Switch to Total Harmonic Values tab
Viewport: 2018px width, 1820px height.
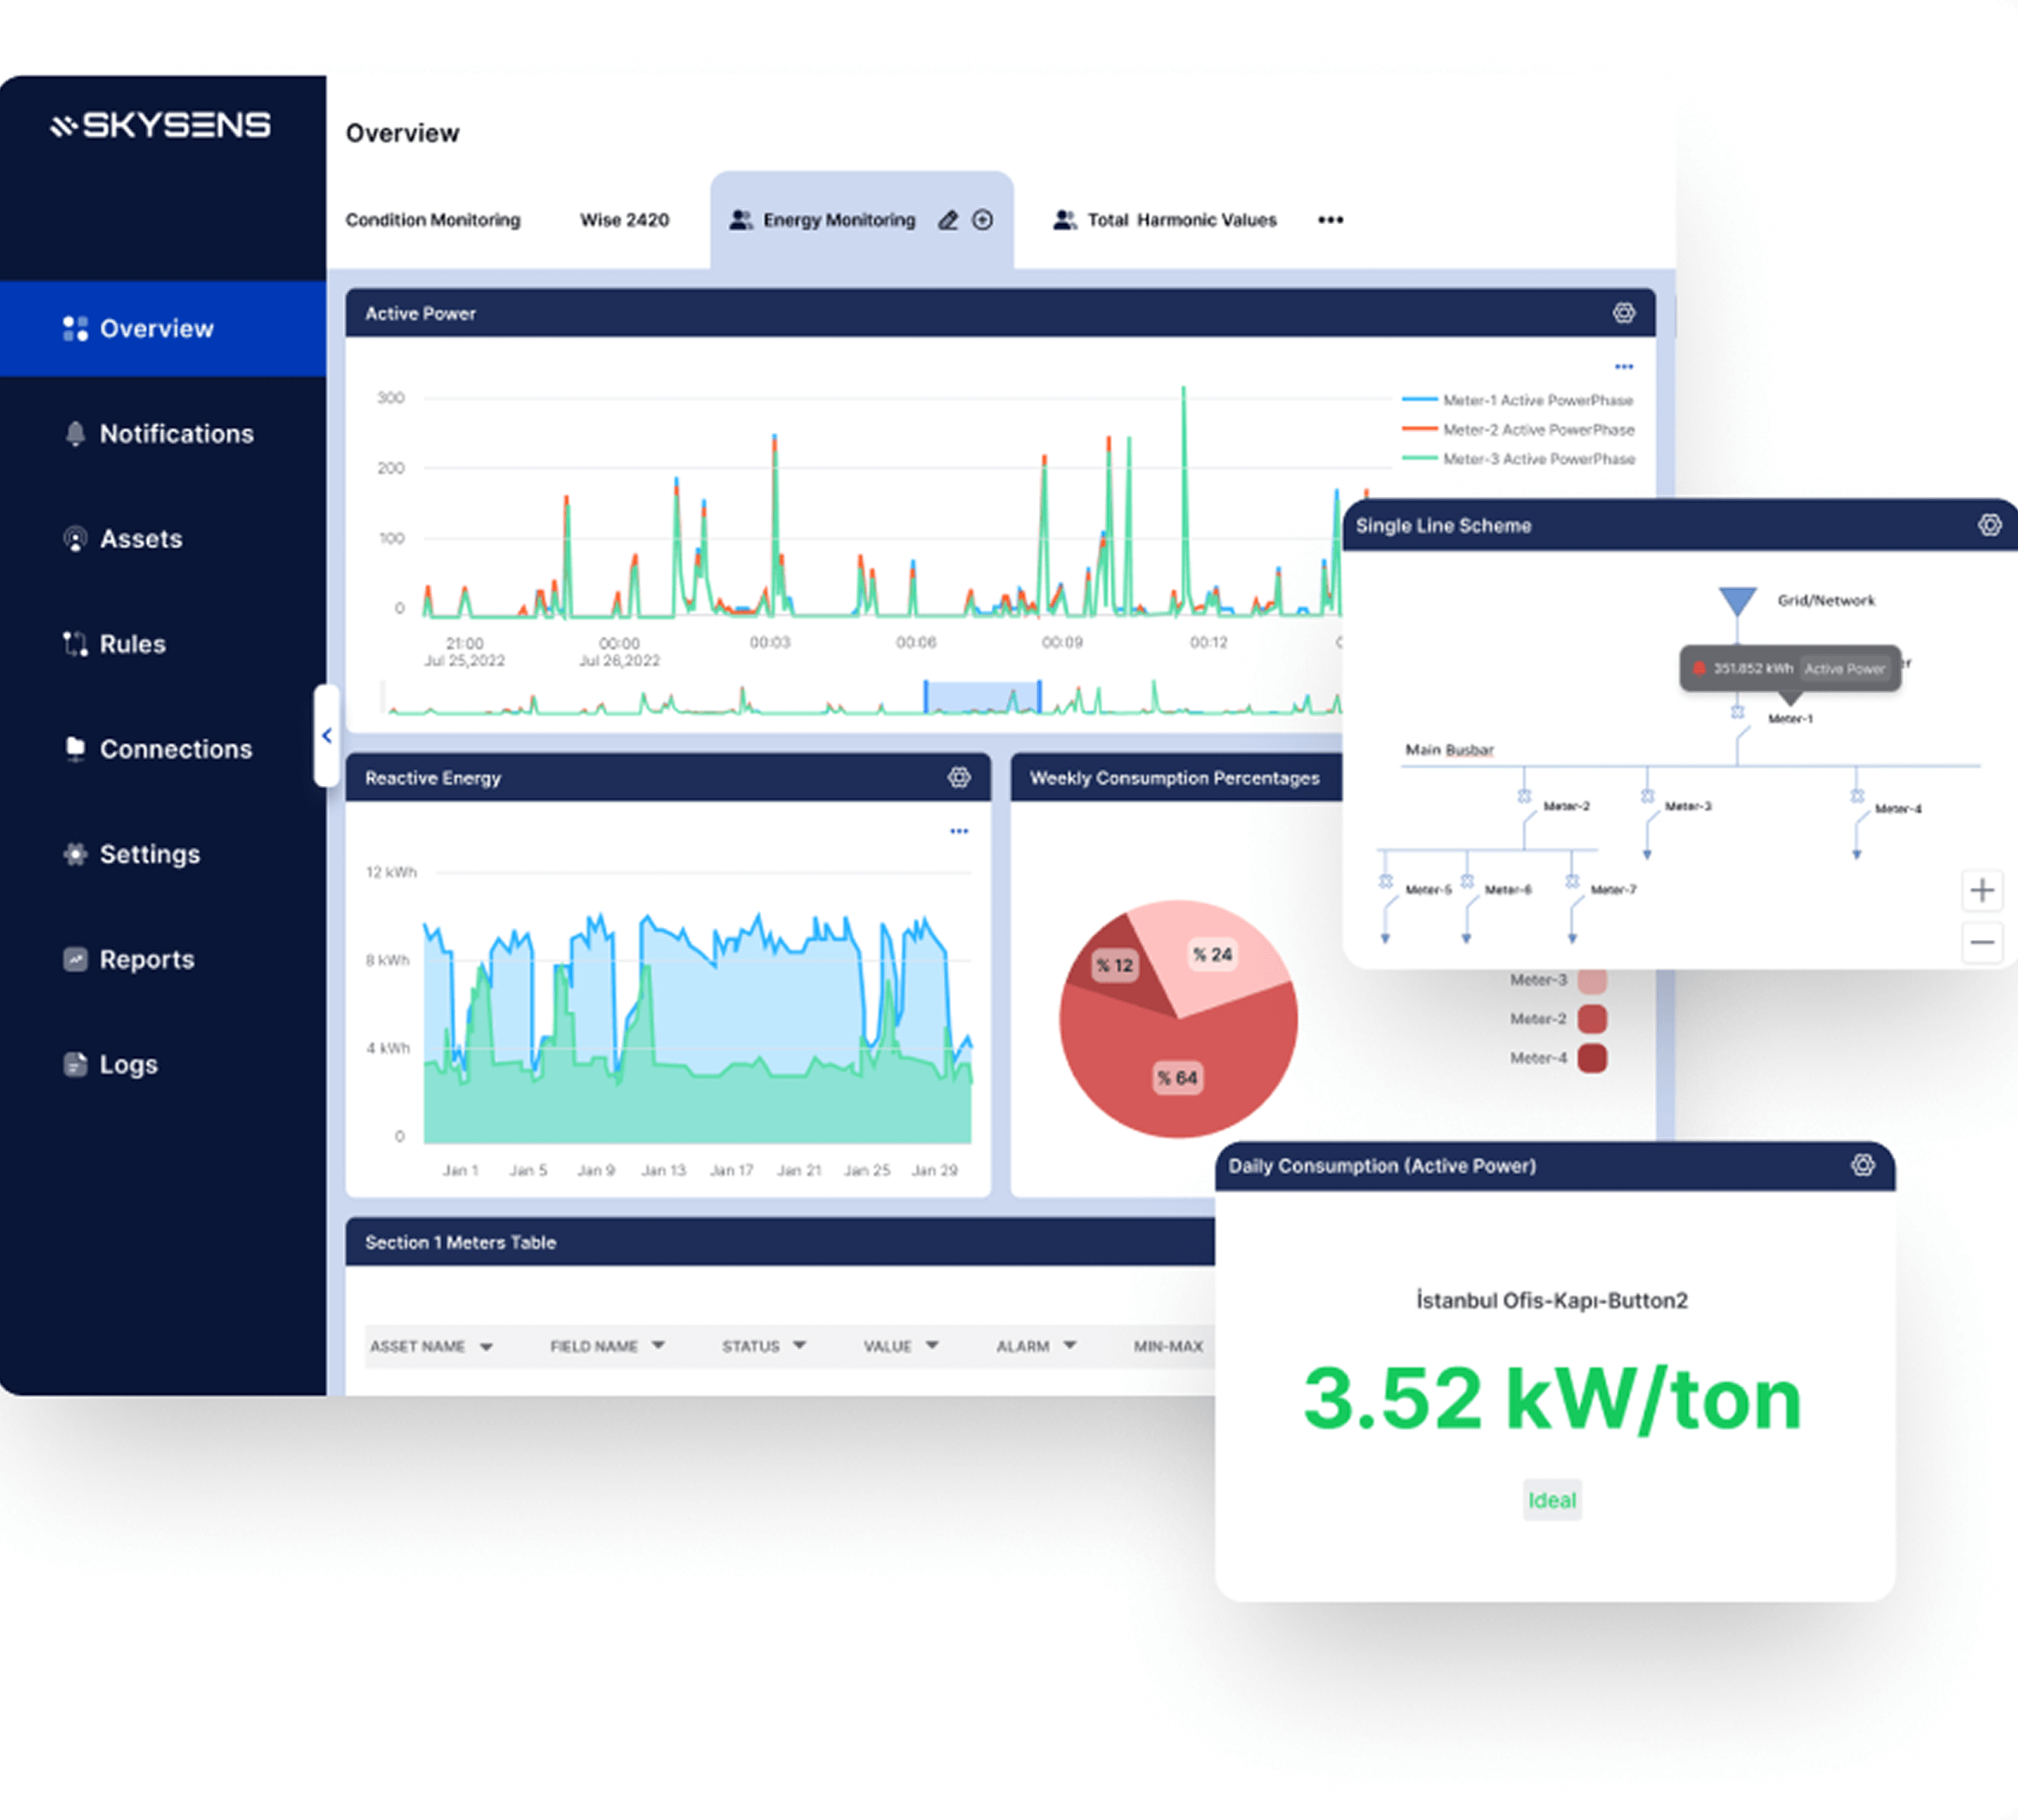pyautogui.click(x=1180, y=220)
